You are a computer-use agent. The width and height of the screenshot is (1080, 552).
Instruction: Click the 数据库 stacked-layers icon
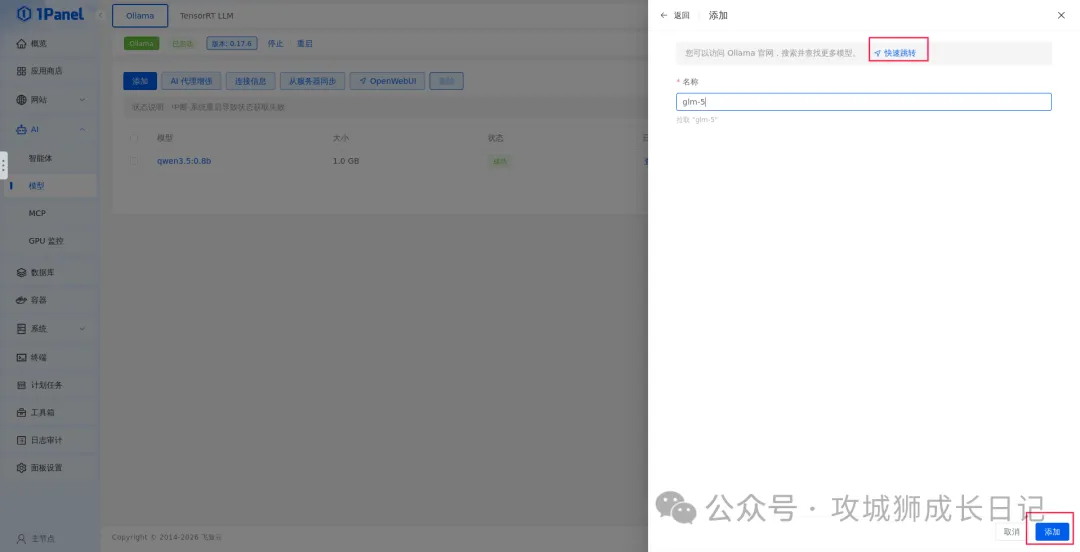click(x=21, y=272)
